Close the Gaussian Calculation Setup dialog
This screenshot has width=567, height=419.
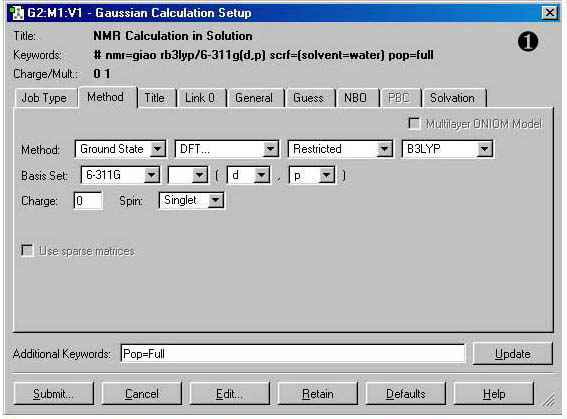point(550,13)
